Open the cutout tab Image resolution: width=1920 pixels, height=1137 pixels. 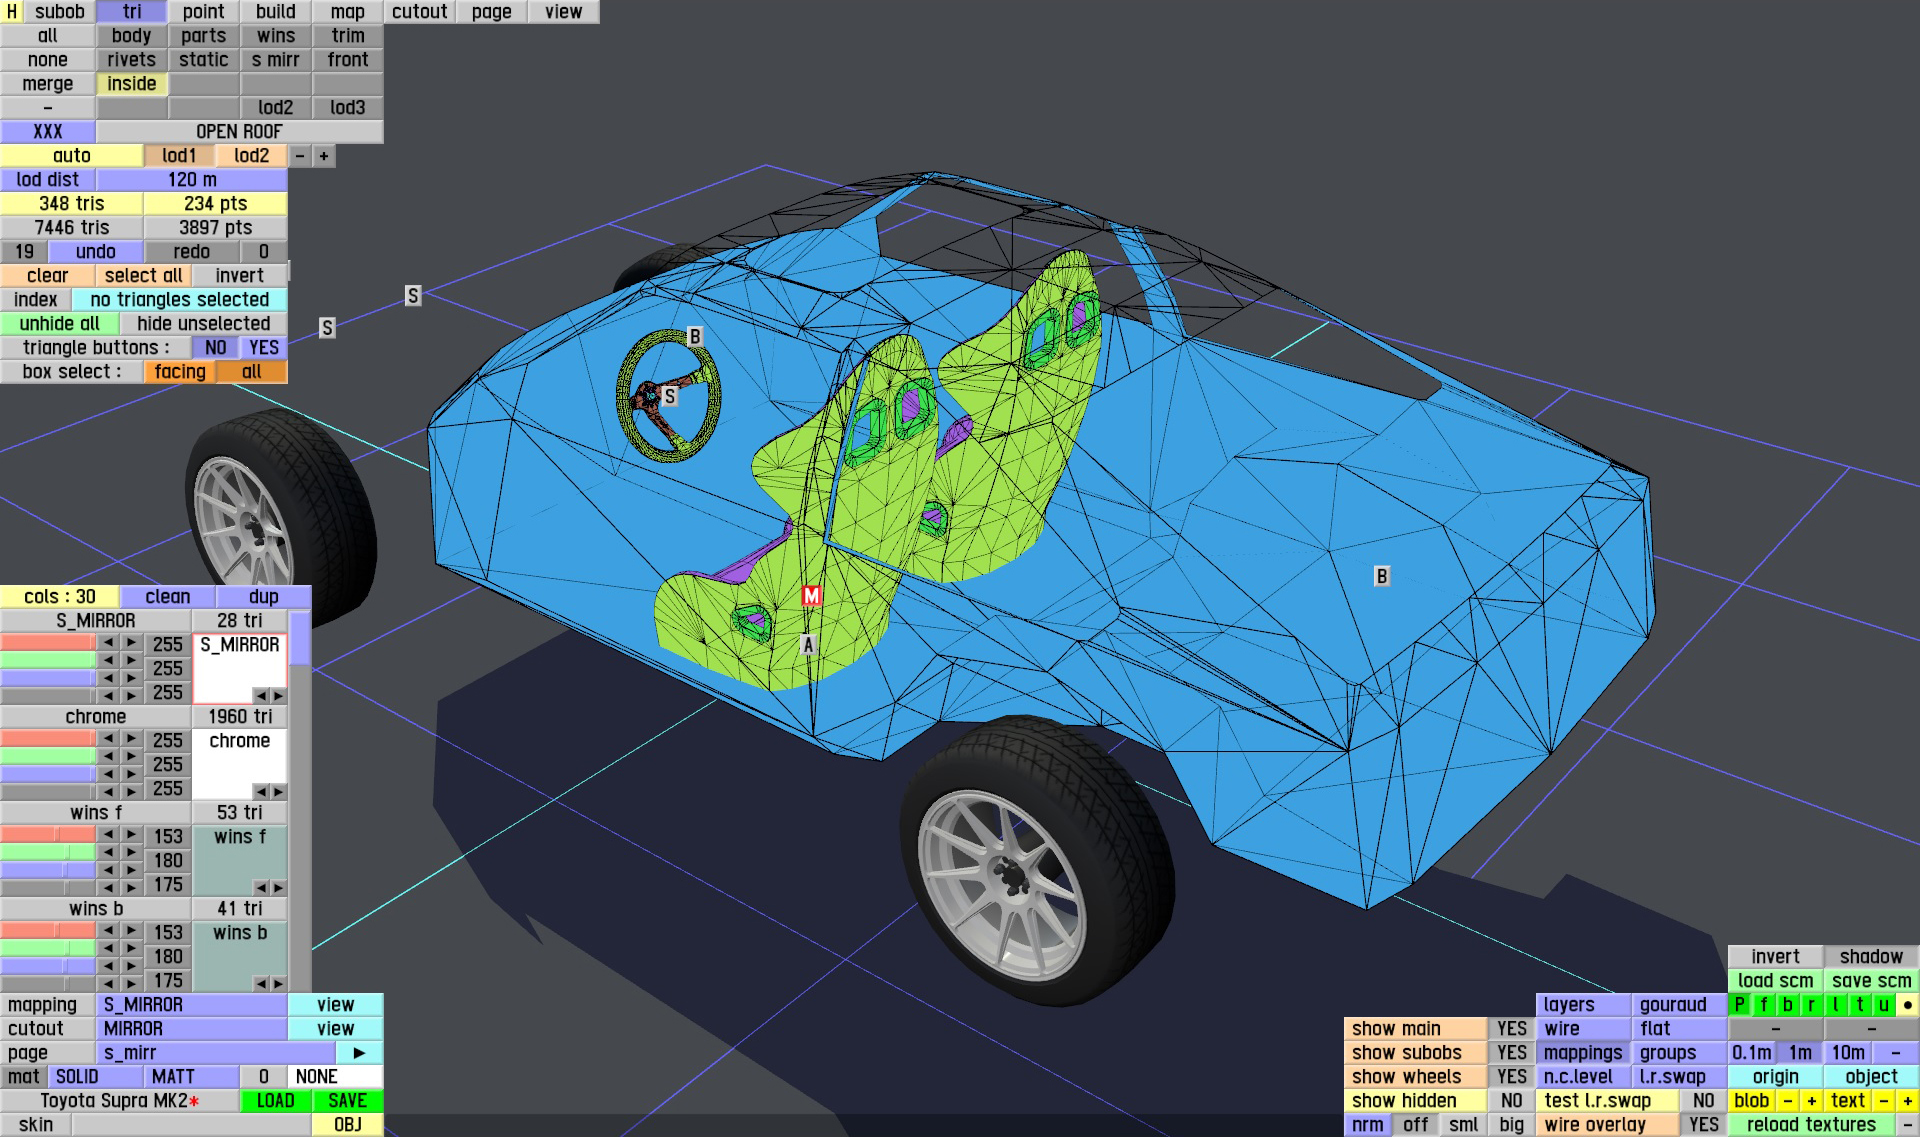[419, 12]
